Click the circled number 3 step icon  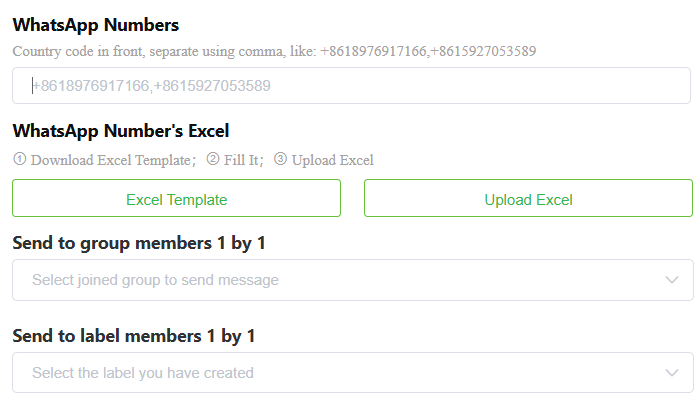point(280,159)
